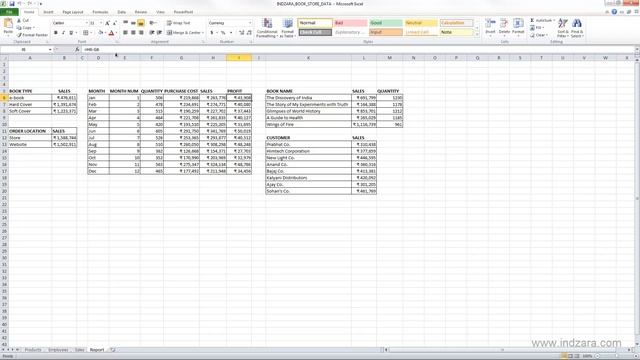Viewport: 640px width, 360px height.
Task: Apply the Fill Color paint bucket
Action: [x=100, y=33]
